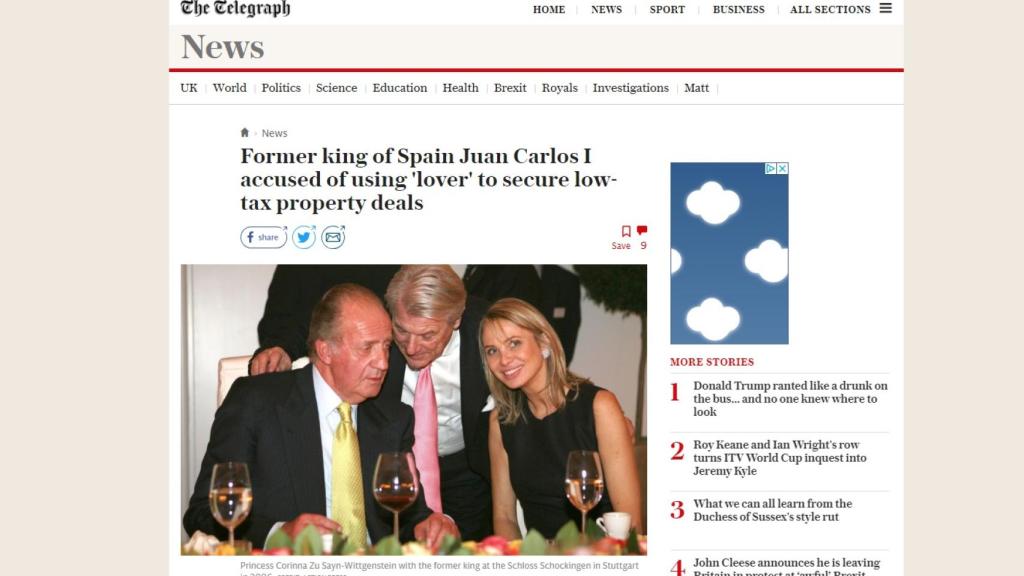Open the Matt cartoons section
Viewport: 1024px width, 576px height.
(696, 88)
